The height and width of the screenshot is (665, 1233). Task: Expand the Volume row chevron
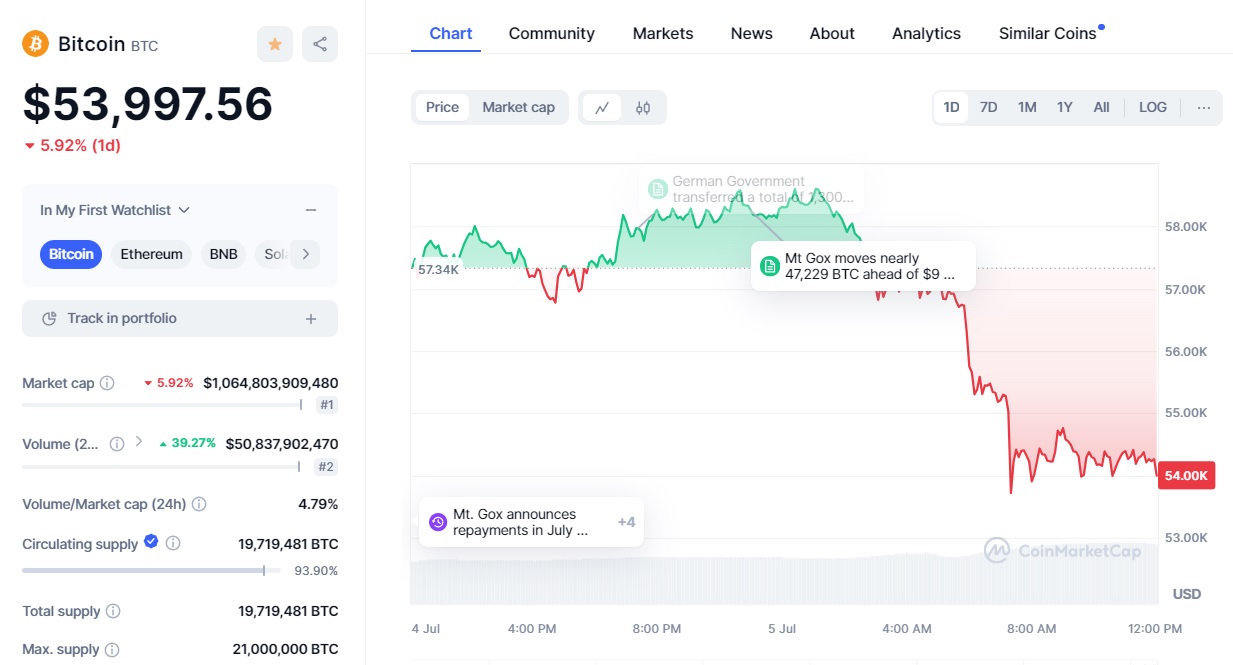(139, 442)
